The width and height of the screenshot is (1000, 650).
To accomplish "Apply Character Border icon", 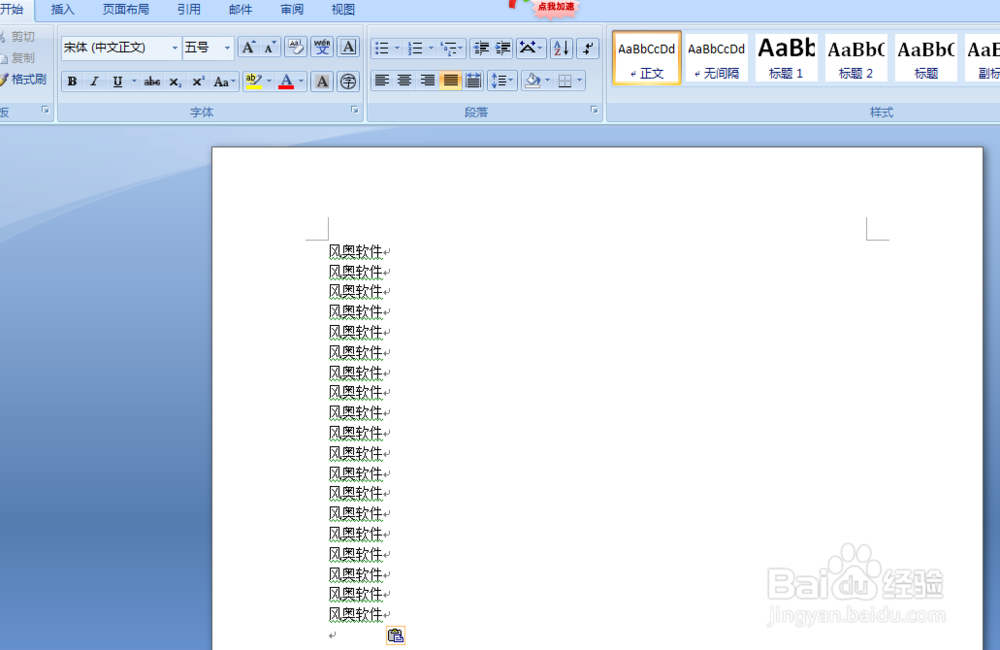I will [348, 47].
